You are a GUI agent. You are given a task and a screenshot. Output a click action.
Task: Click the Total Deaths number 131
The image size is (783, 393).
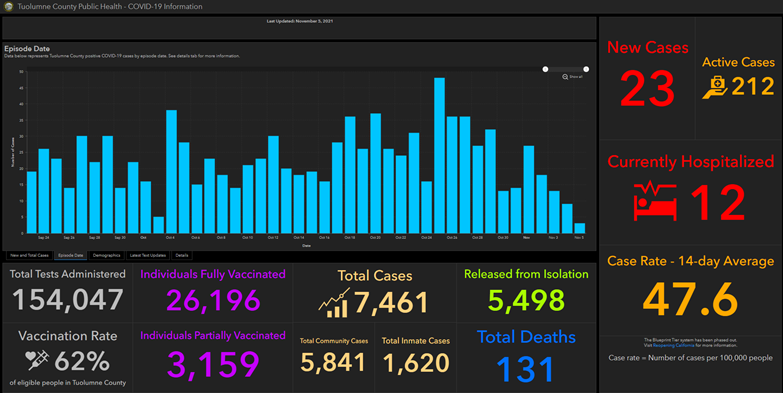click(x=526, y=370)
